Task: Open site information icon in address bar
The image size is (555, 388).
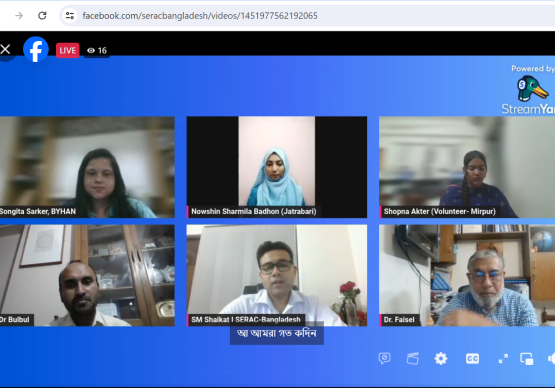Action: (x=70, y=16)
